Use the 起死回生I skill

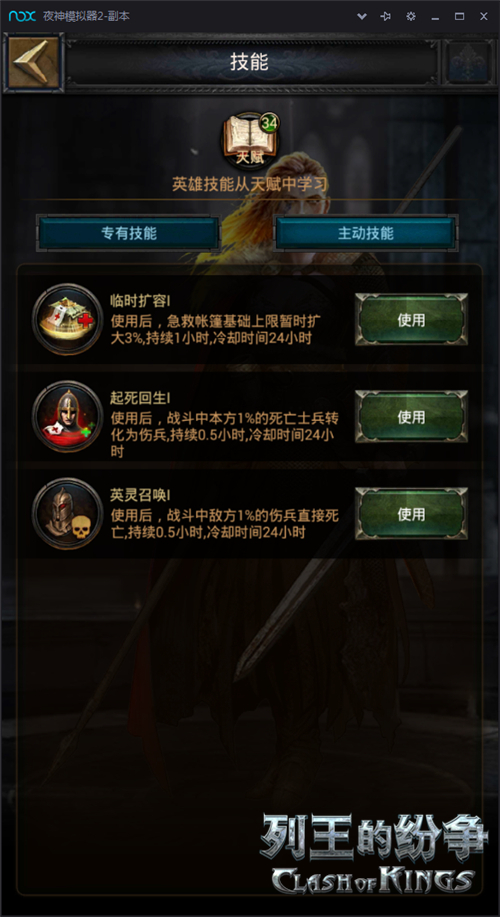411,417
